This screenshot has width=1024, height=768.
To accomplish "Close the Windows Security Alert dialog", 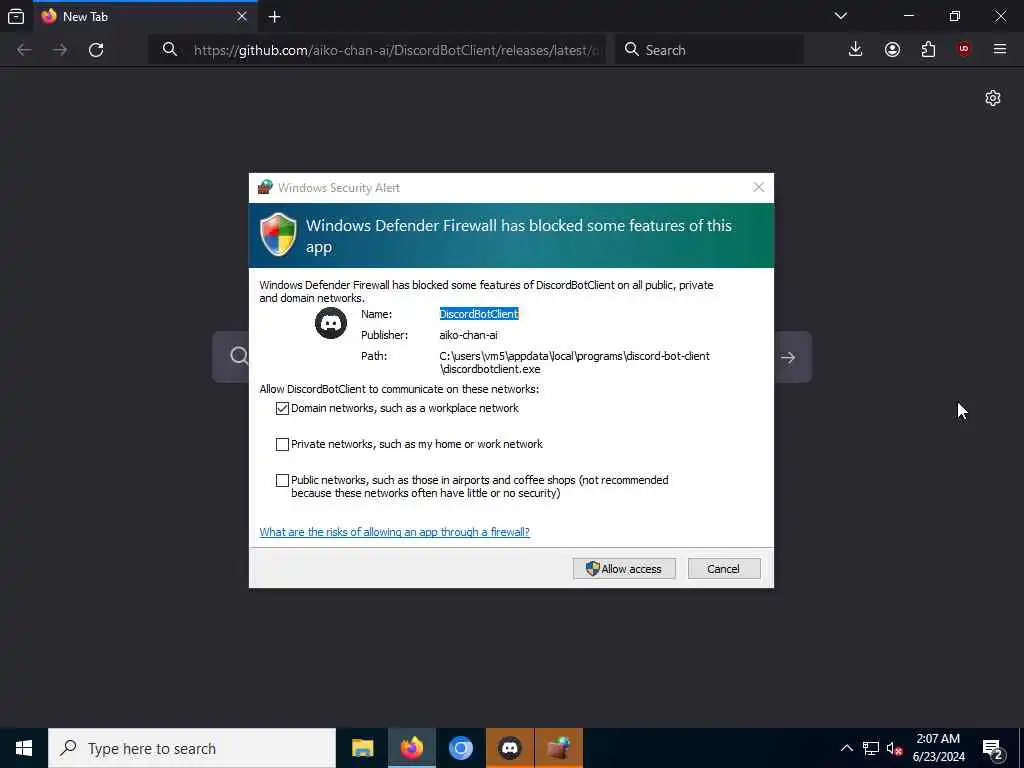I will click(x=758, y=187).
